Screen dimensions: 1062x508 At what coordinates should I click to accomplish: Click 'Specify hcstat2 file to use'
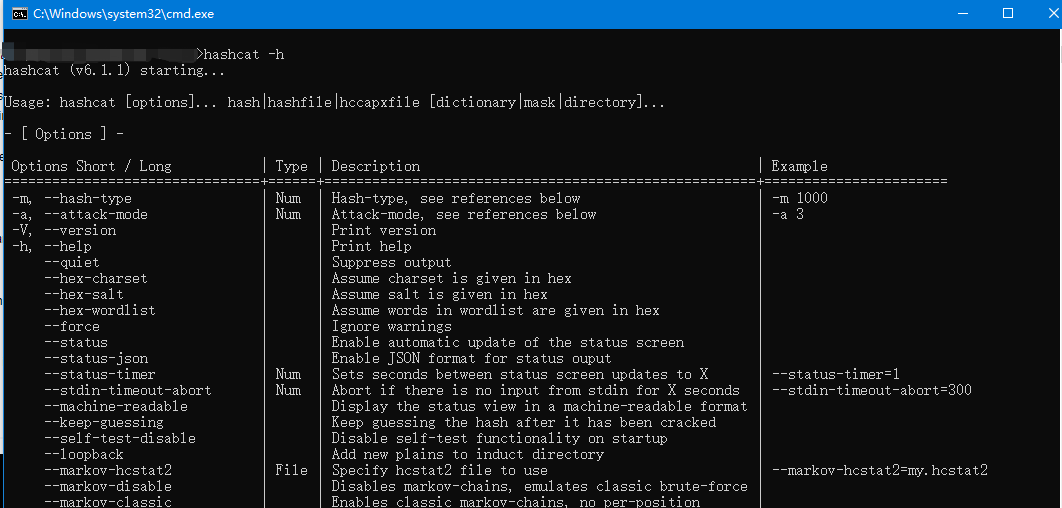click(440, 471)
